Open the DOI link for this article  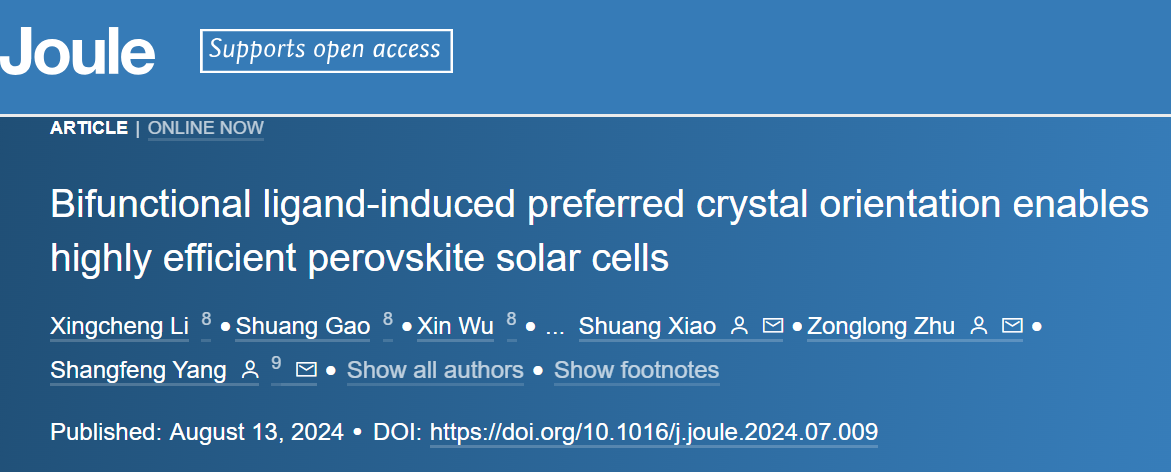[x=654, y=432]
